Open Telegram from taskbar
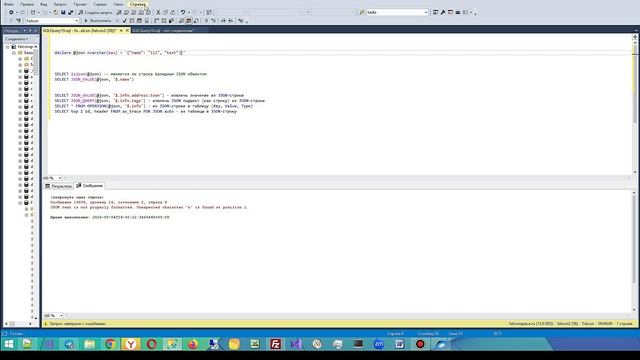The image size is (640, 360). [x=69, y=344]
